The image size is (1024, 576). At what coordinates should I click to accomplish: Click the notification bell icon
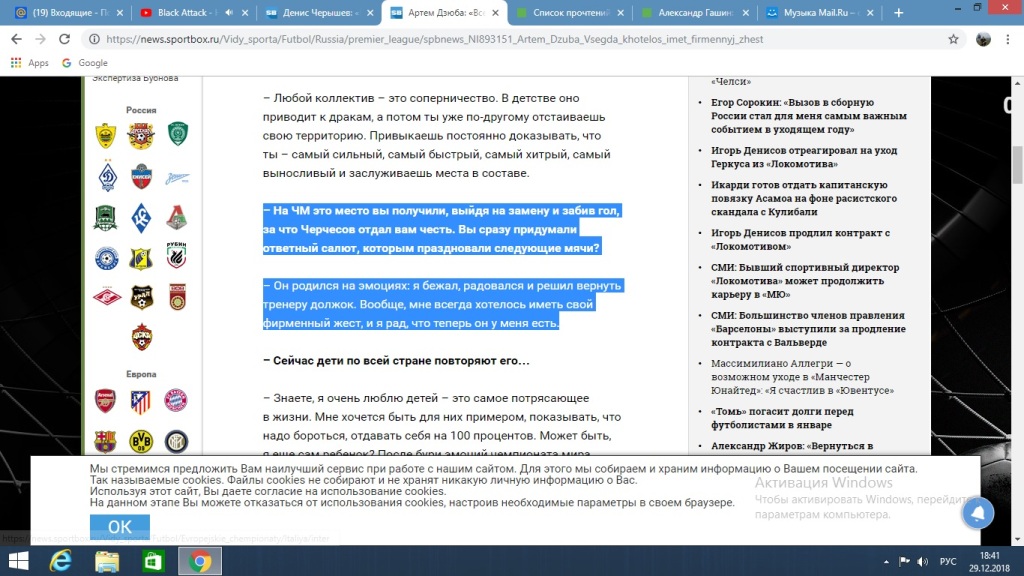coord(978,513)
